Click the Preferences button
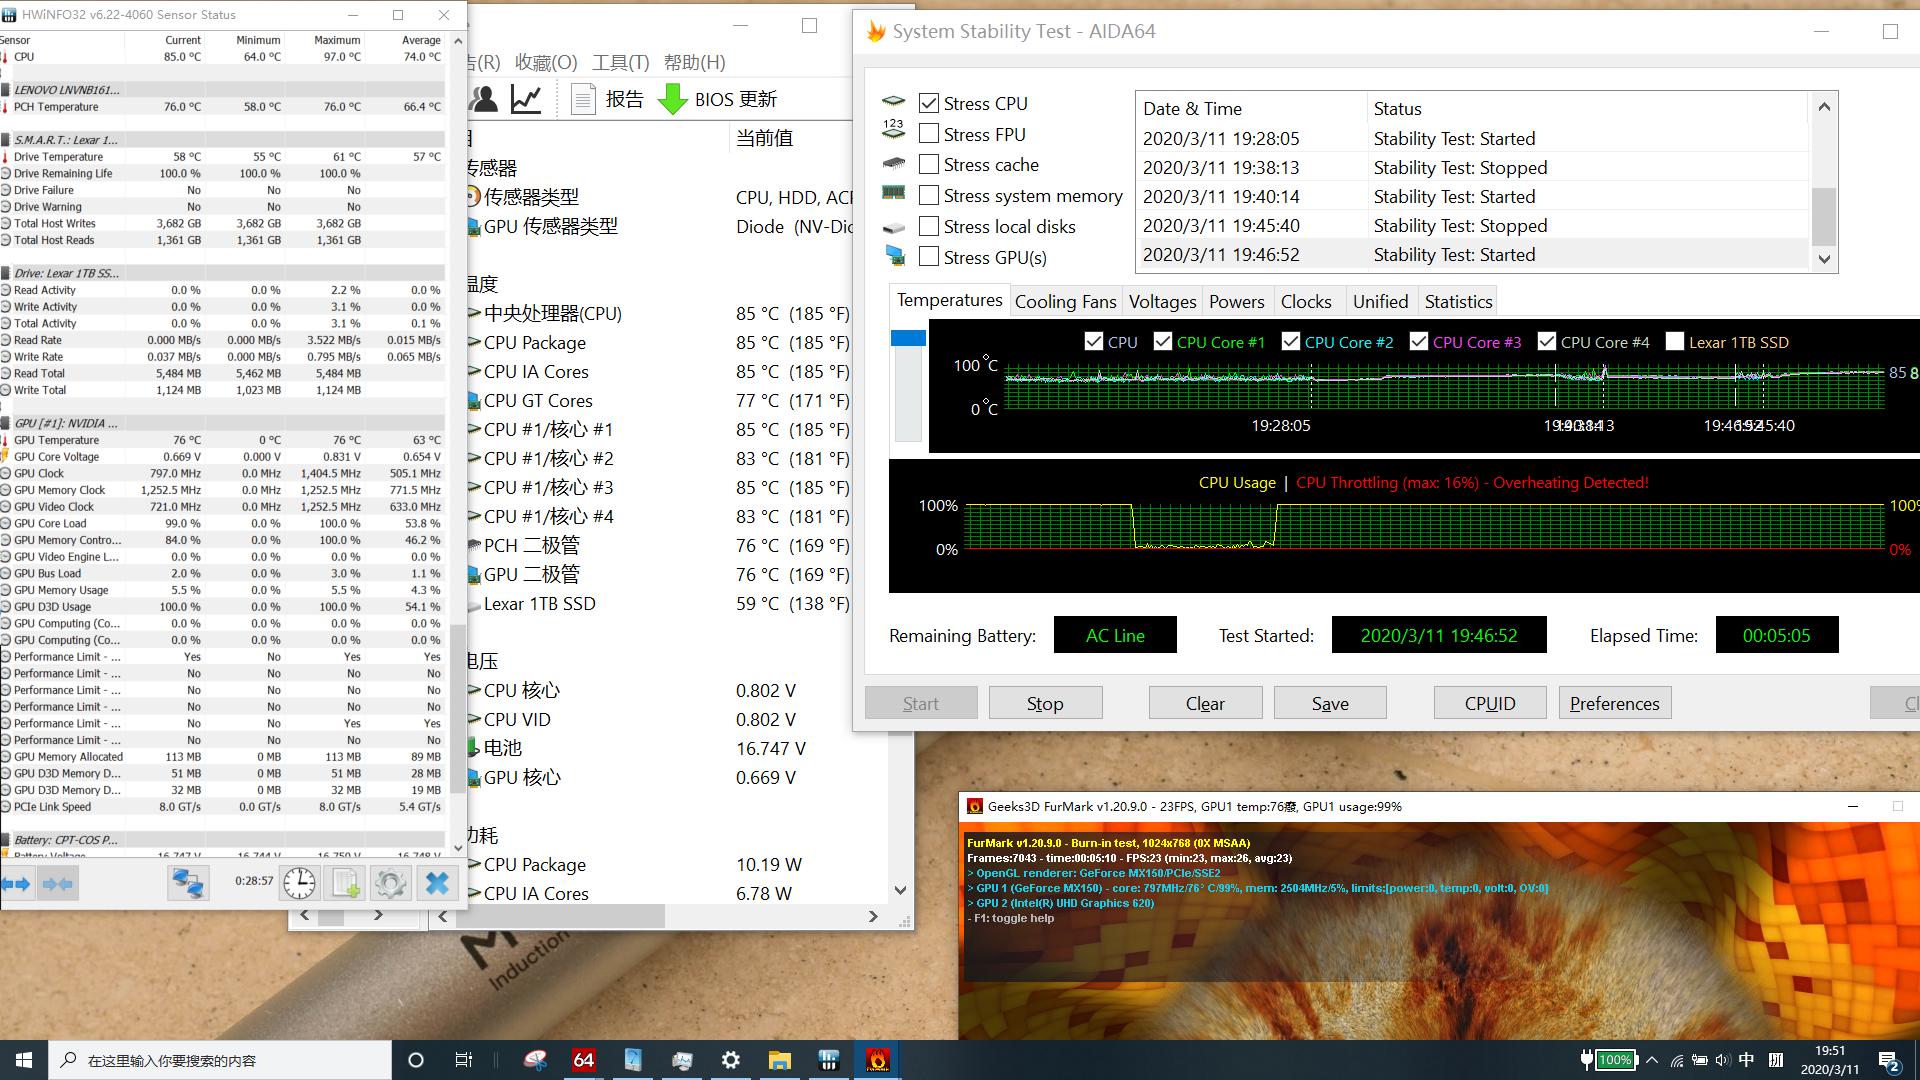Image resolution: width=1920 pixels, height=1080 pixels. (1614, 703)
